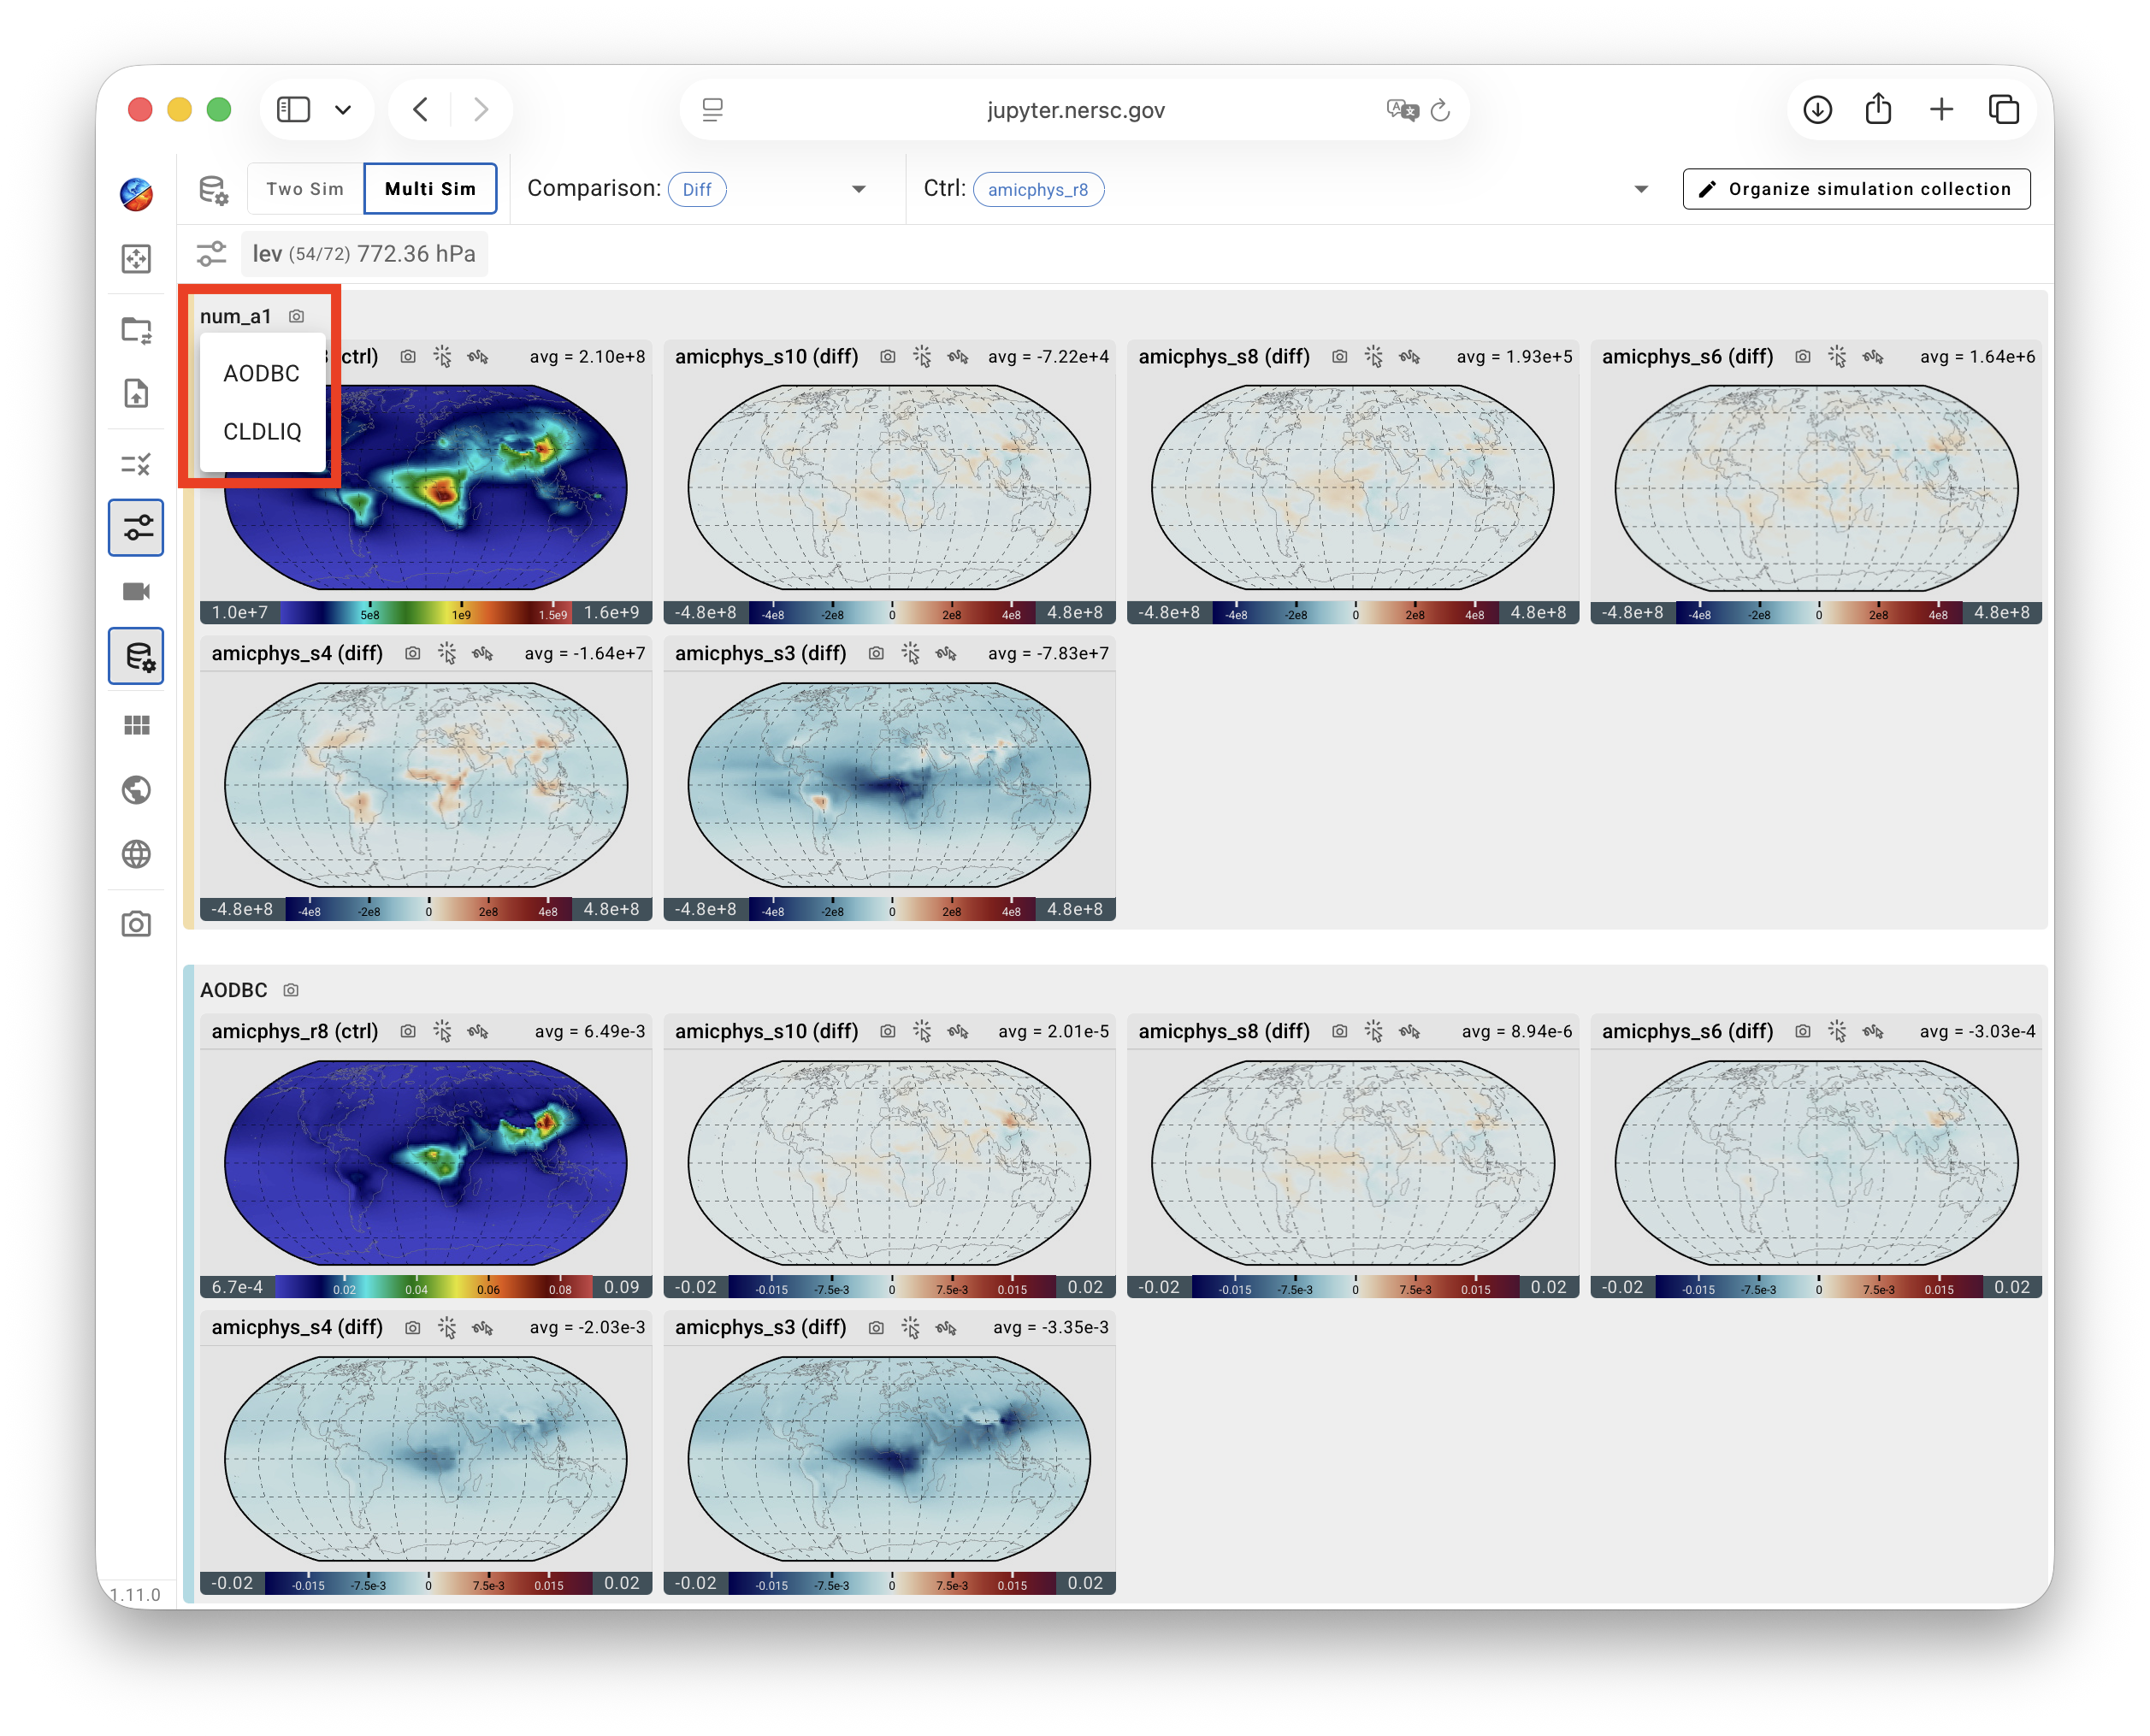
Task: Click link-views icon on num_a1 amicphys_s6 panel
Action: coord(1873,356)
